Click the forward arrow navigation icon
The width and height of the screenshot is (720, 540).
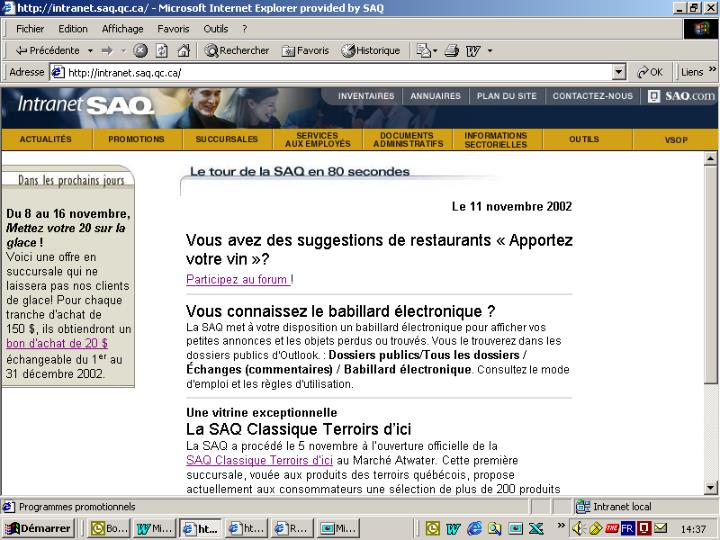tap(107, 51)
